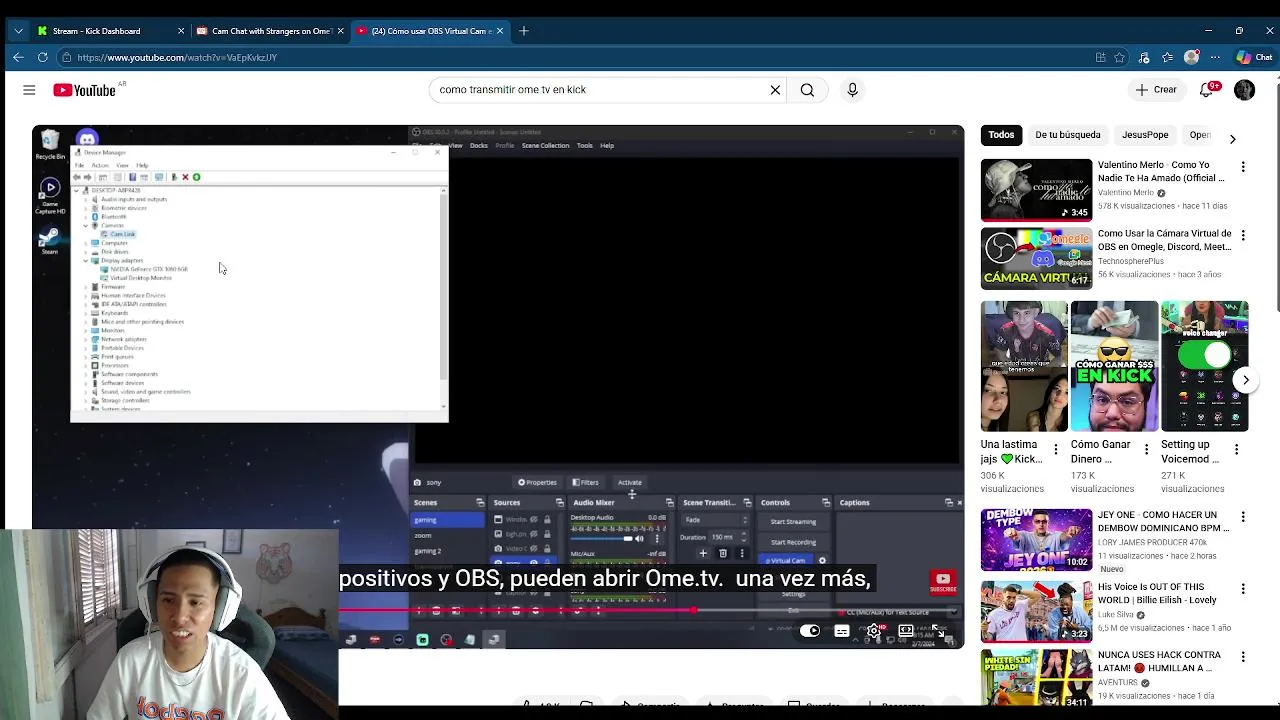Open the tab search dropdown arrow

pos(18,31)
